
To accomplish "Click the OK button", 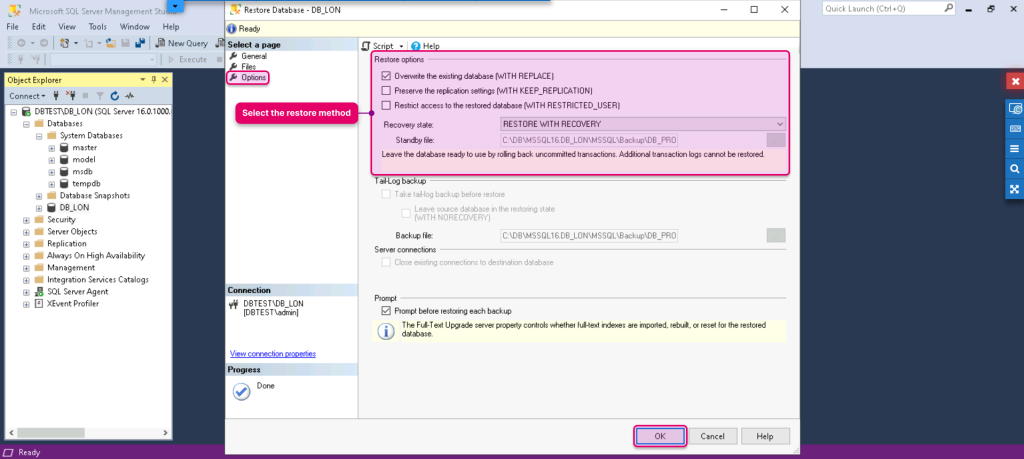I will pyautogui.click(x=660, y=436).
